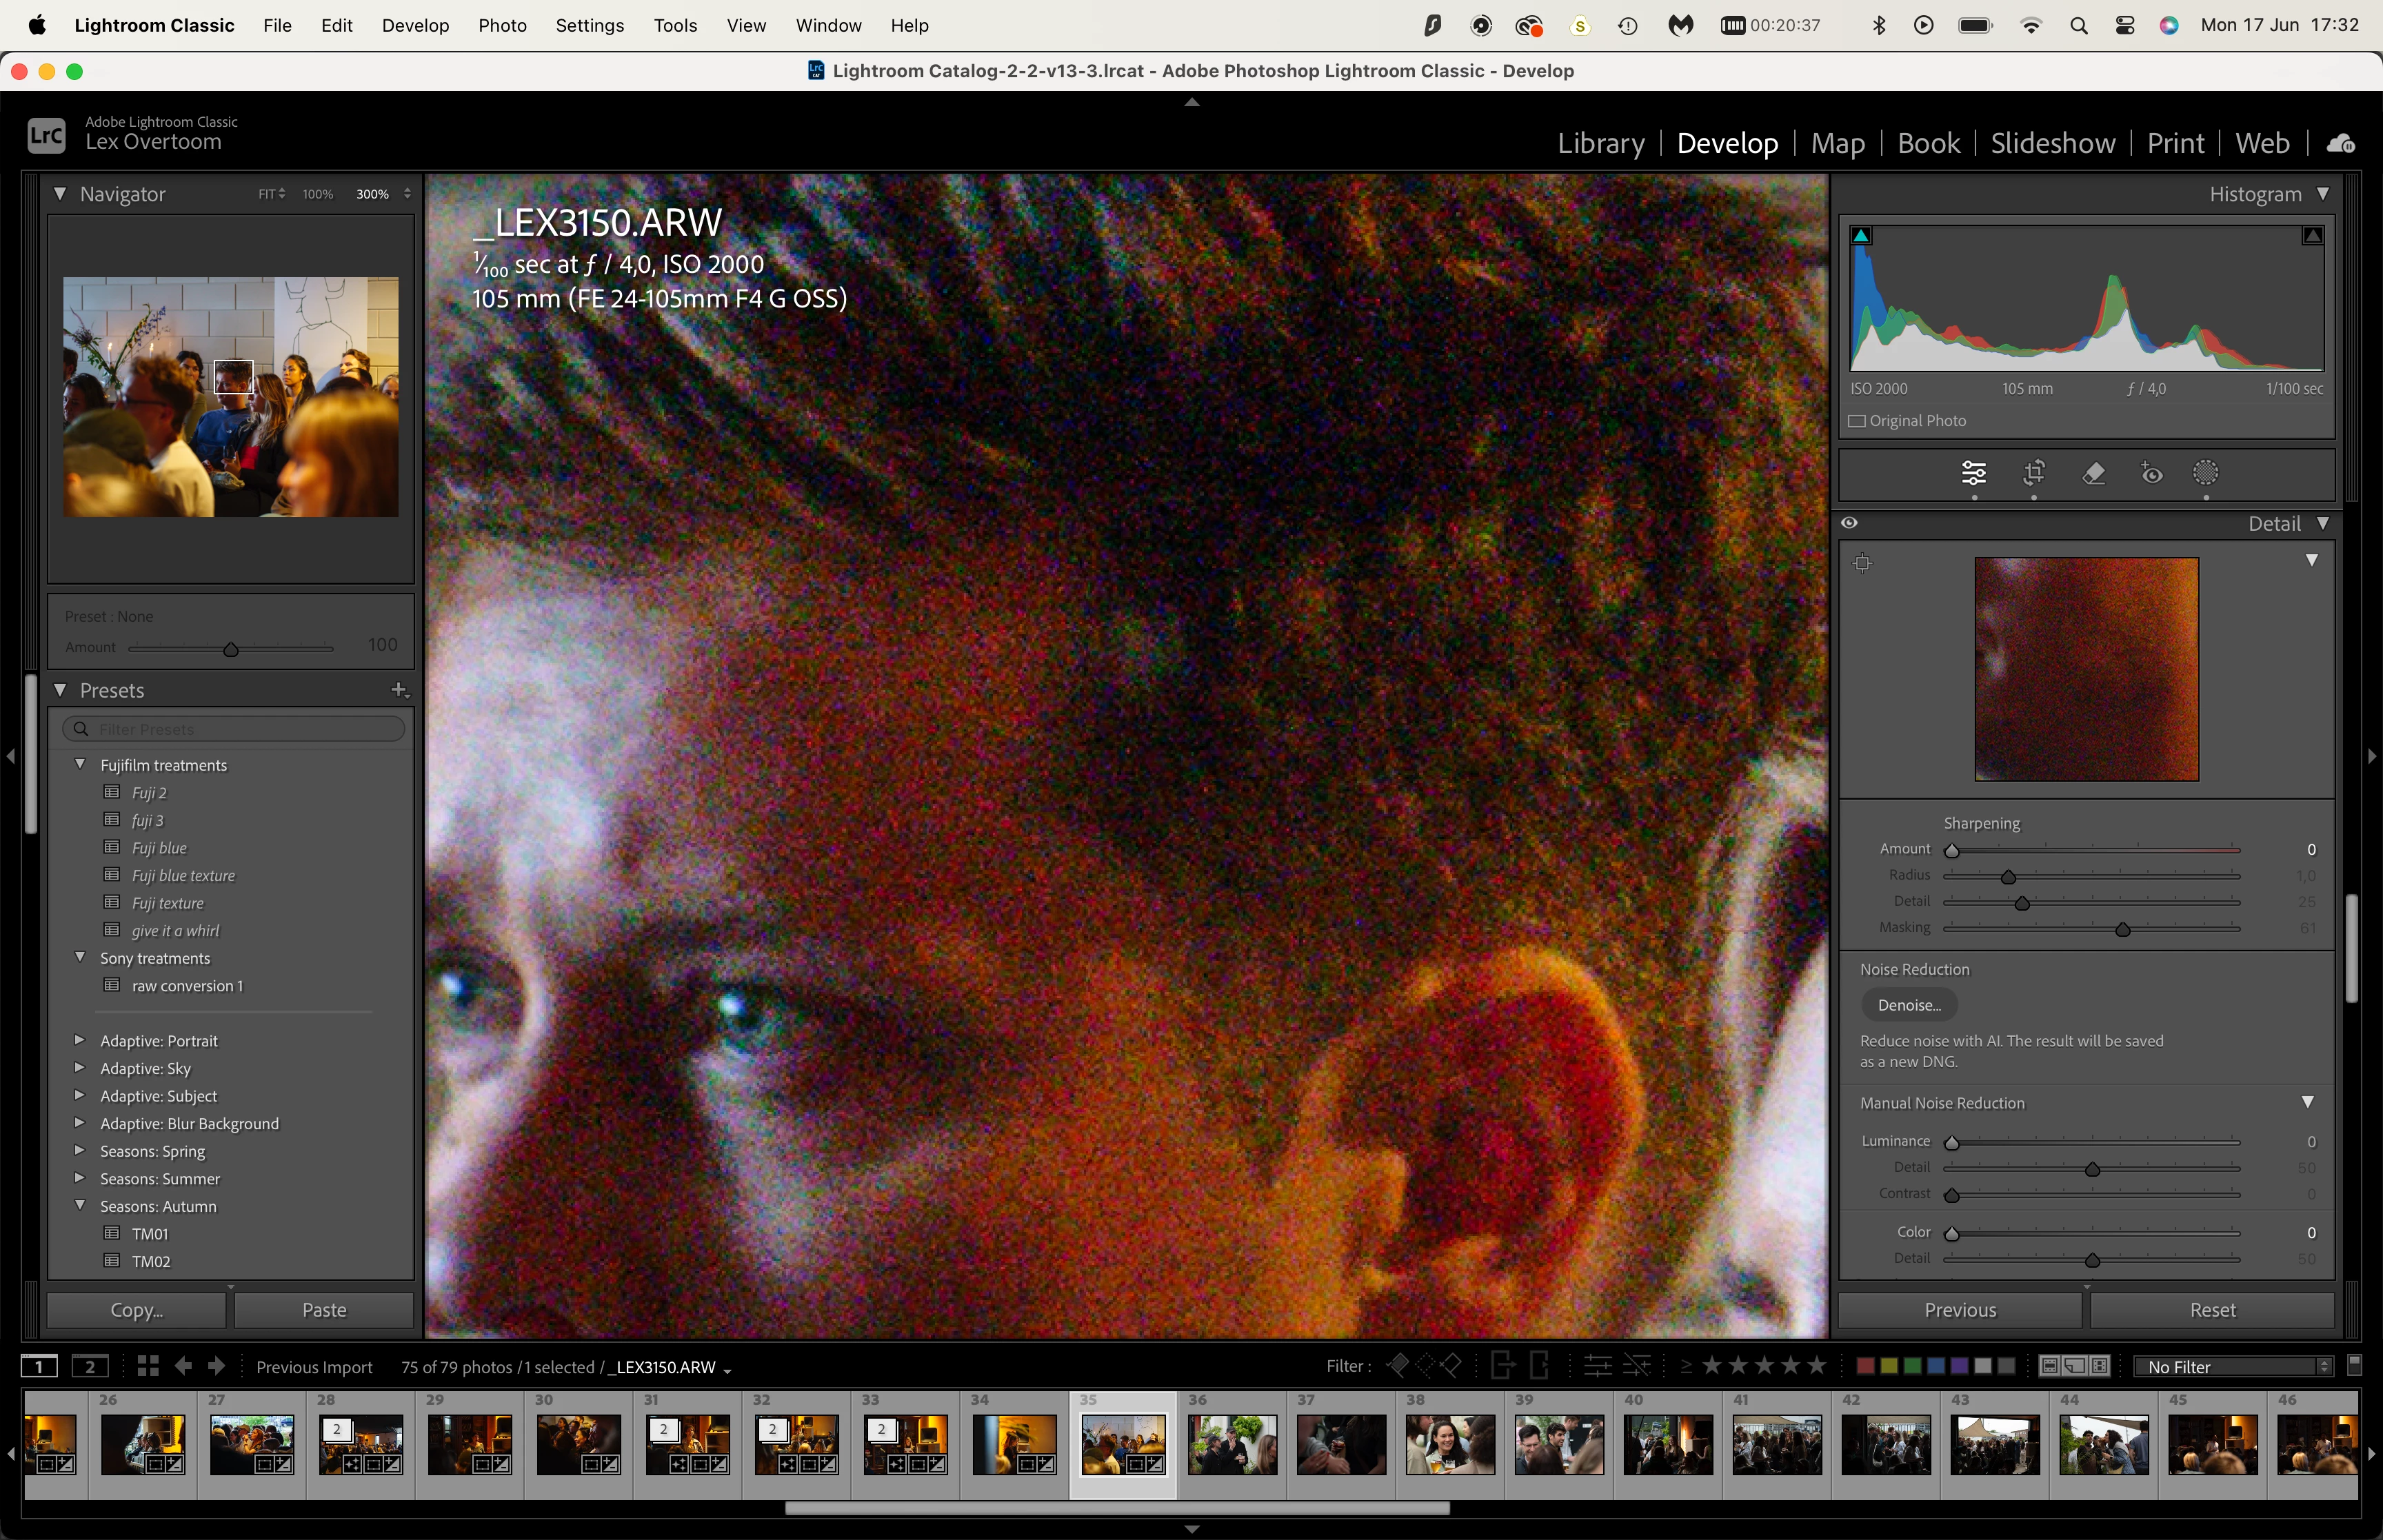This screenshot has height=1540, width=2383.
Task: Open the Masking tool
Action: [x=2206, y=473]
